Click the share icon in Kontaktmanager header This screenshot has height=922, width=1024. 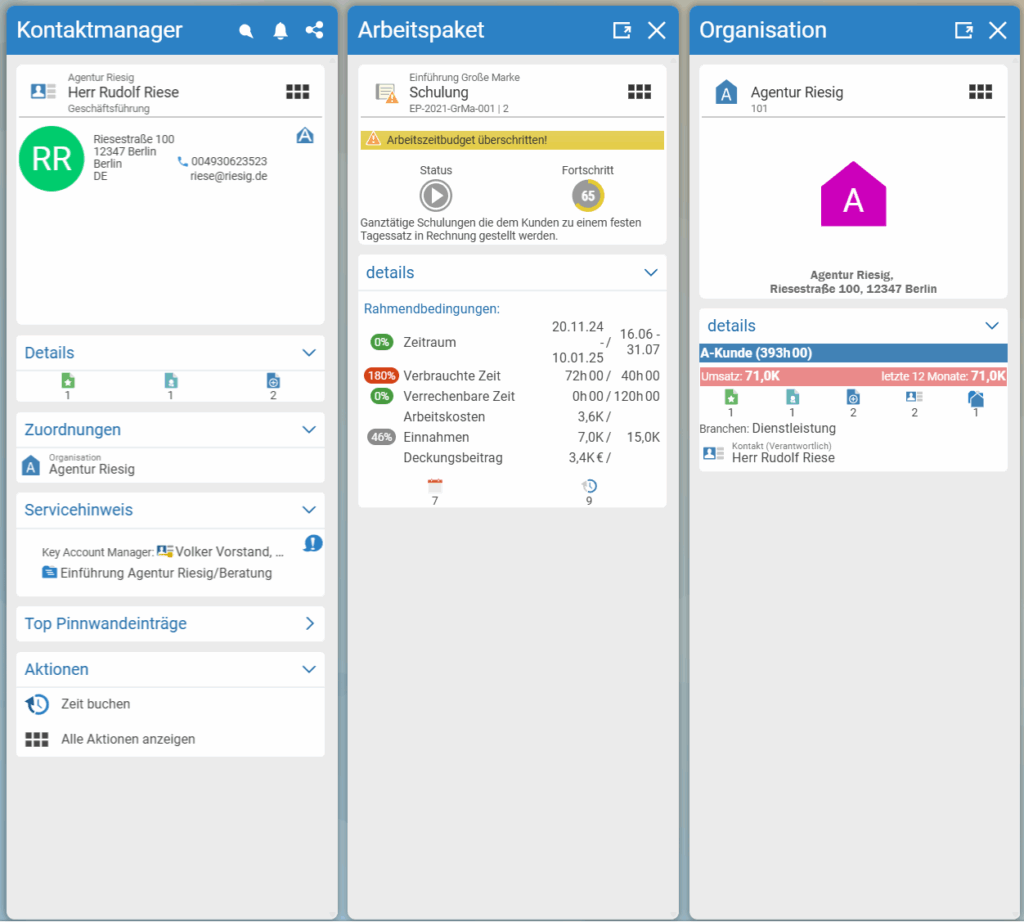[x=314, y=30]
